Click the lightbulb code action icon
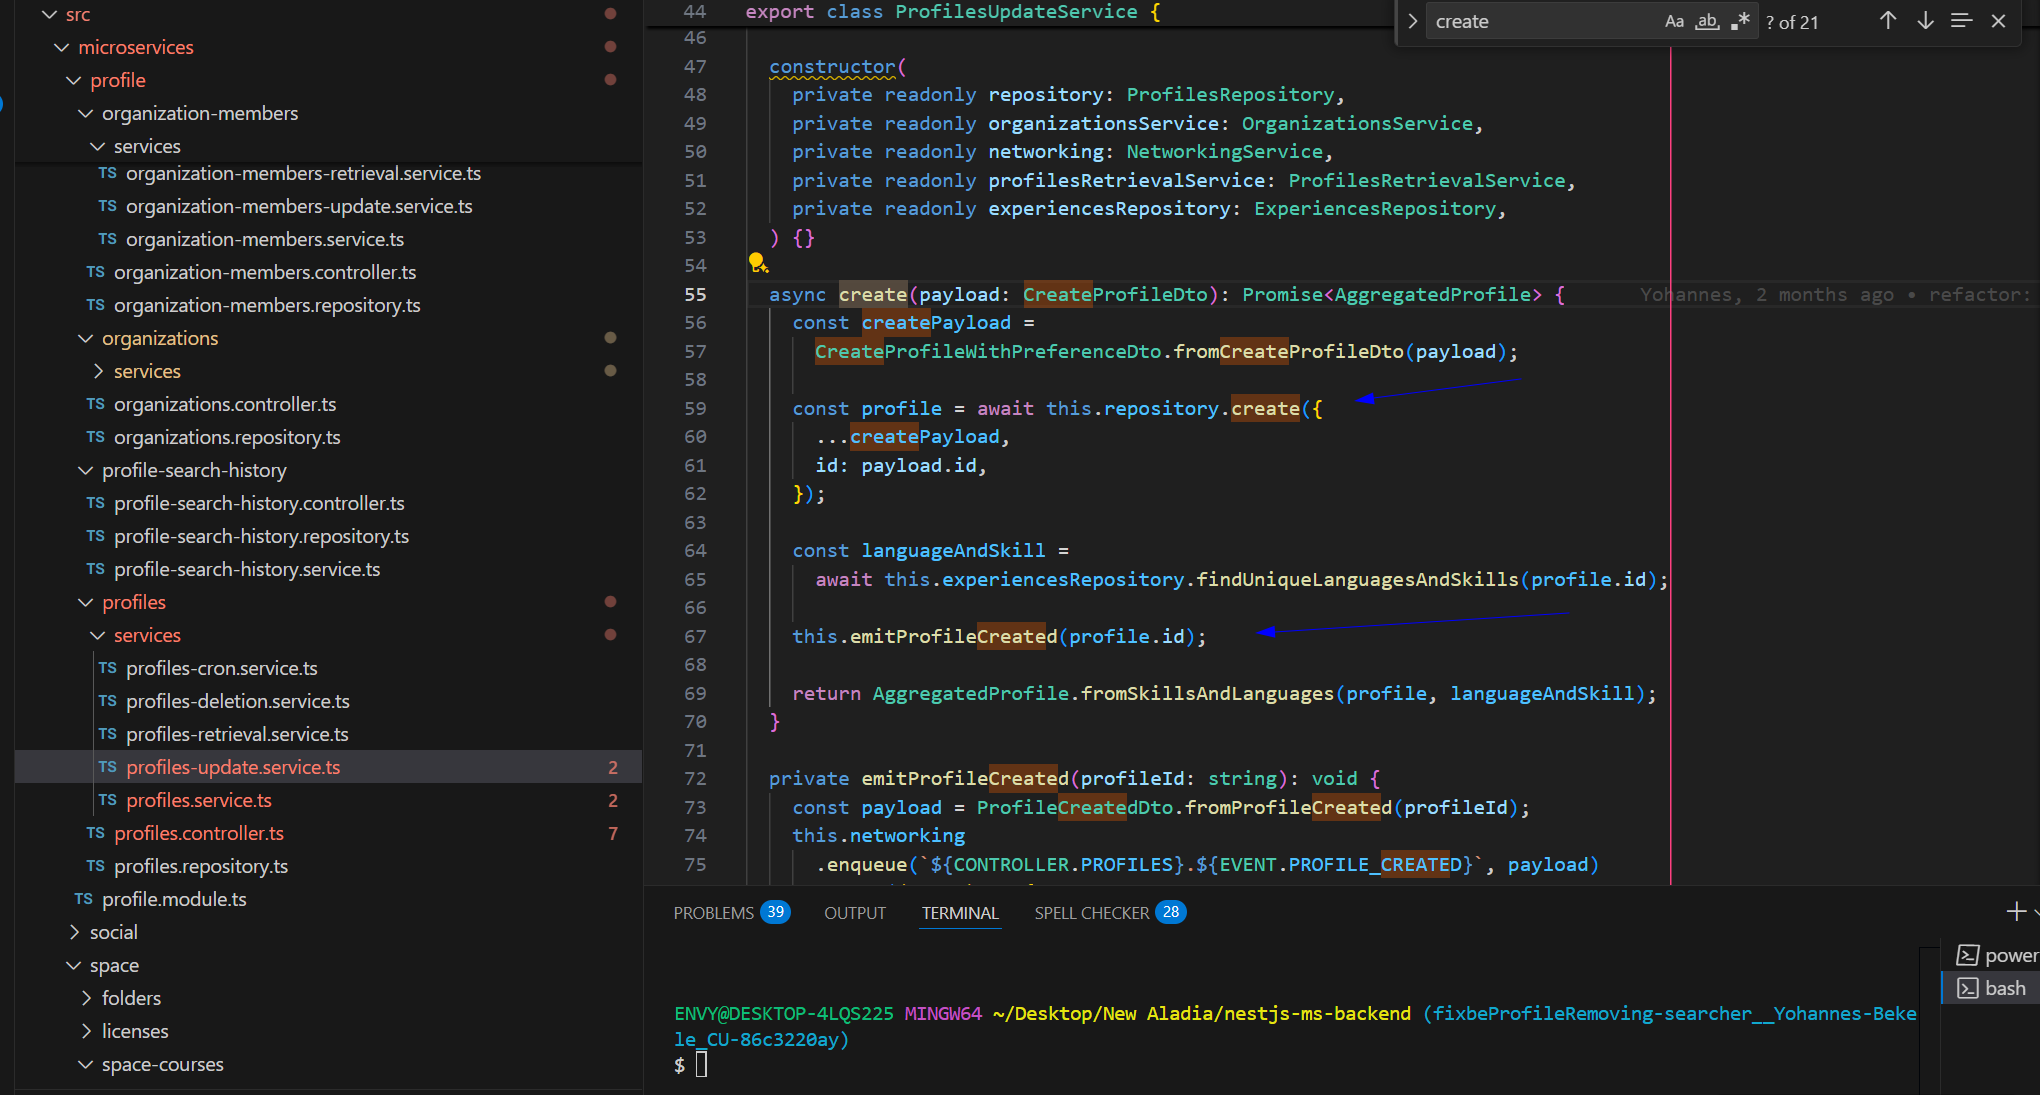Image resolution: width=2040 pixels, height=1095 pixels. 758,263
